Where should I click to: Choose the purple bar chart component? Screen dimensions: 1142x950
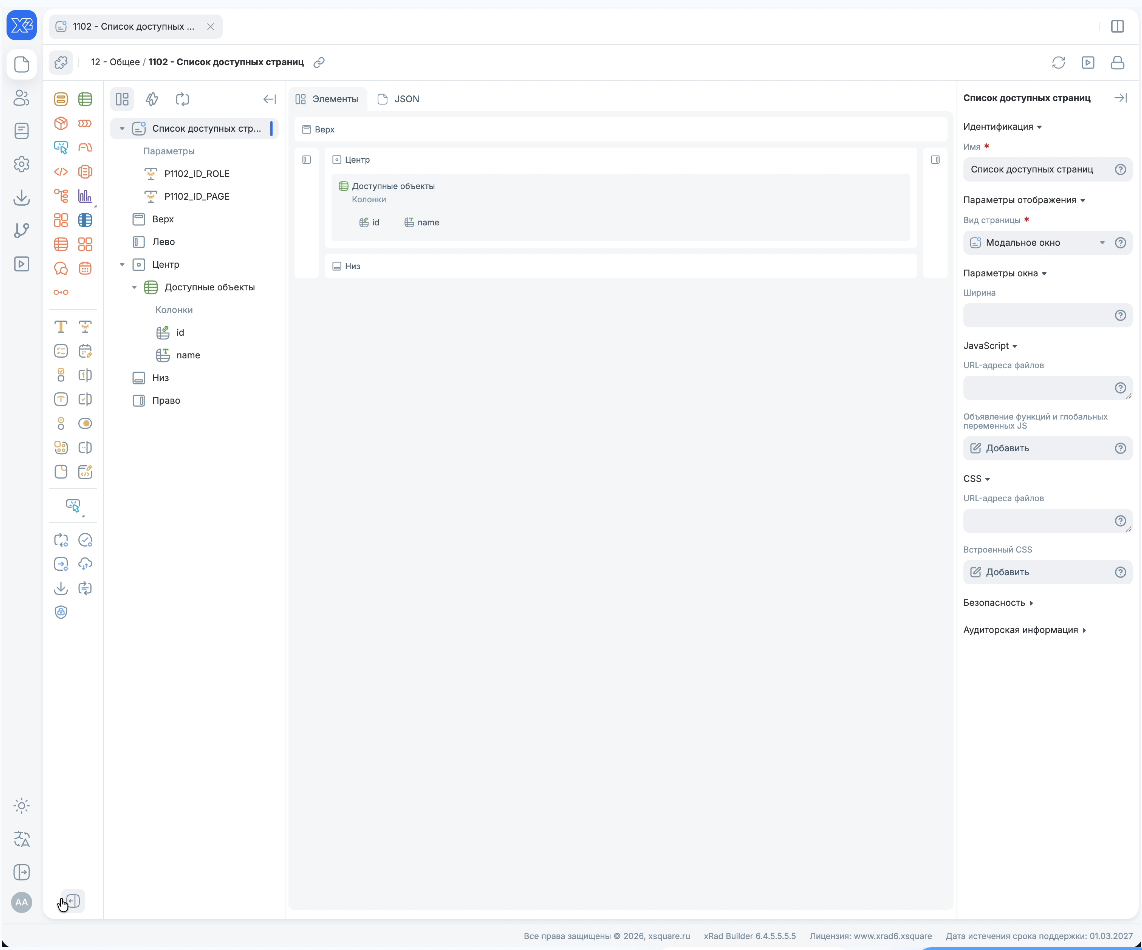(x=85, y=196)
